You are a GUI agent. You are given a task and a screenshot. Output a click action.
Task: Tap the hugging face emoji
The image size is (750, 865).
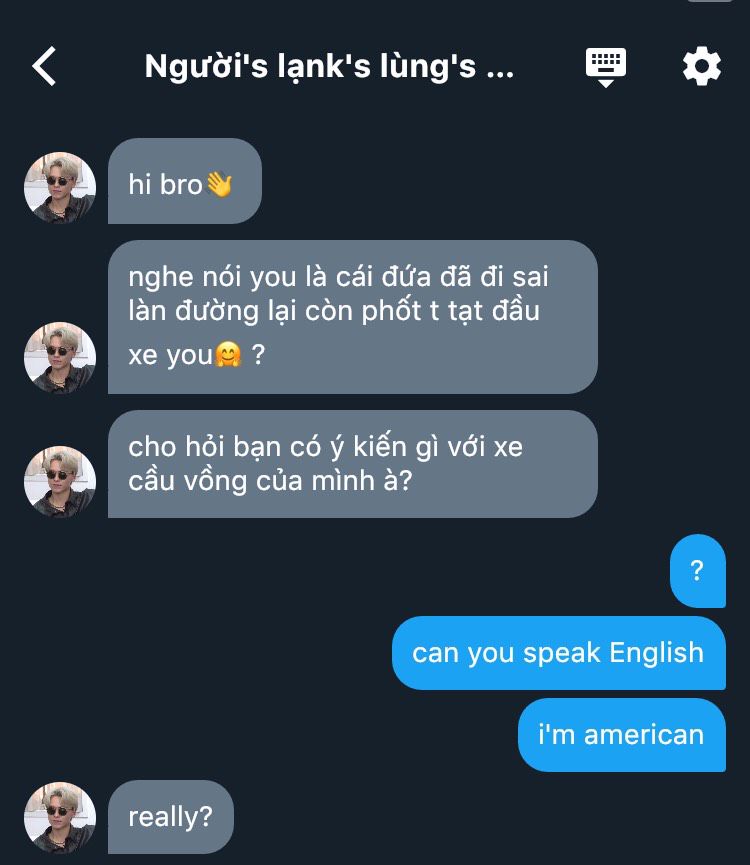[228, 354]
